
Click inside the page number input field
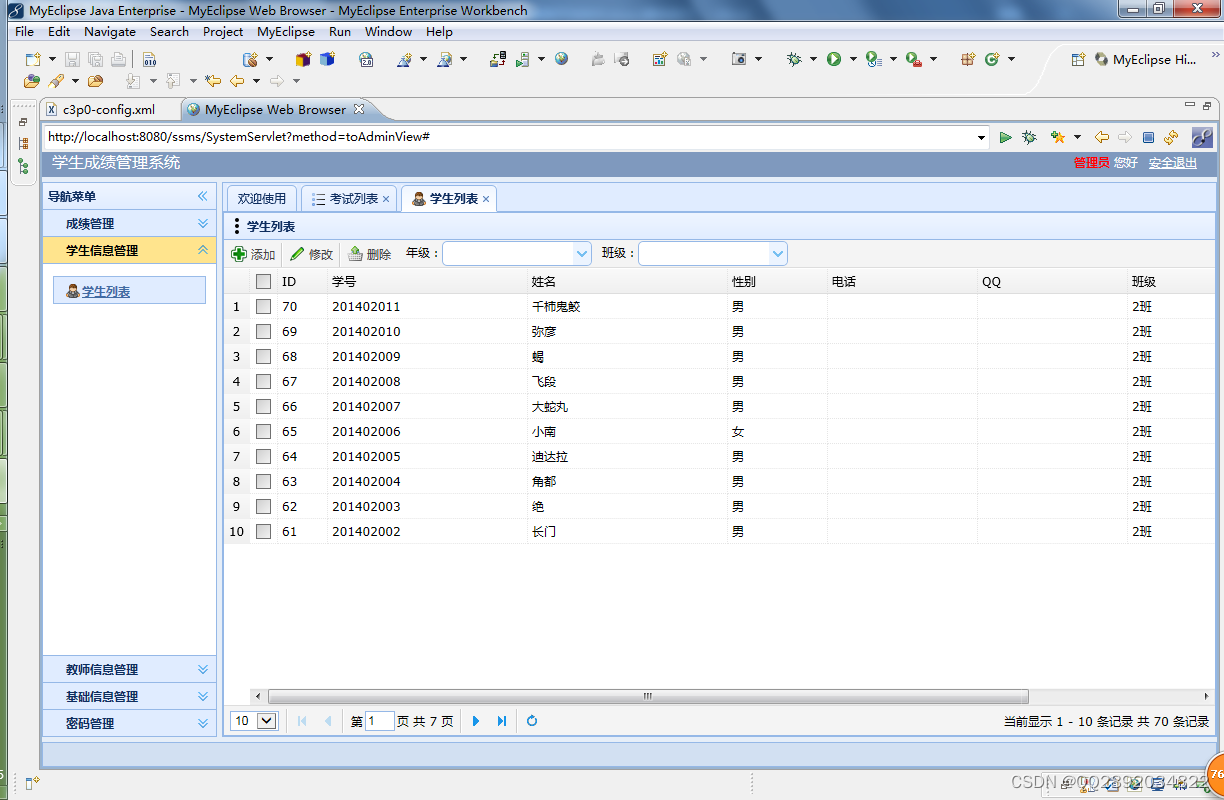coord(378,720)
